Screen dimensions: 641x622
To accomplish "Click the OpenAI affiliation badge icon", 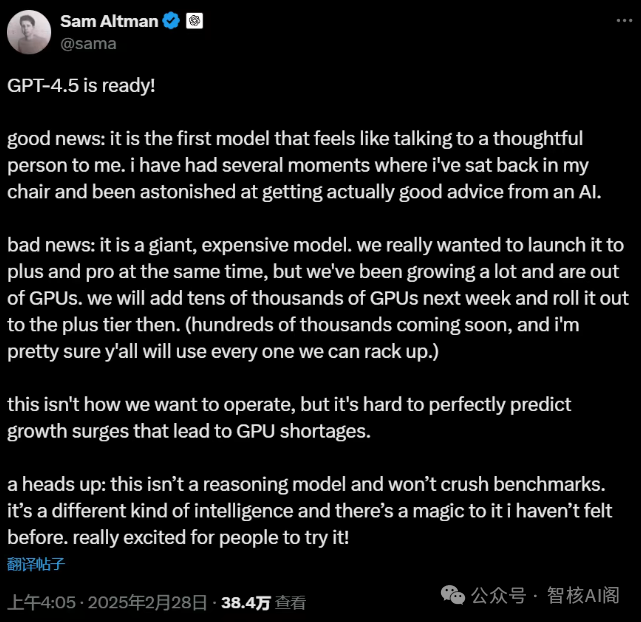I will (196, 22).
